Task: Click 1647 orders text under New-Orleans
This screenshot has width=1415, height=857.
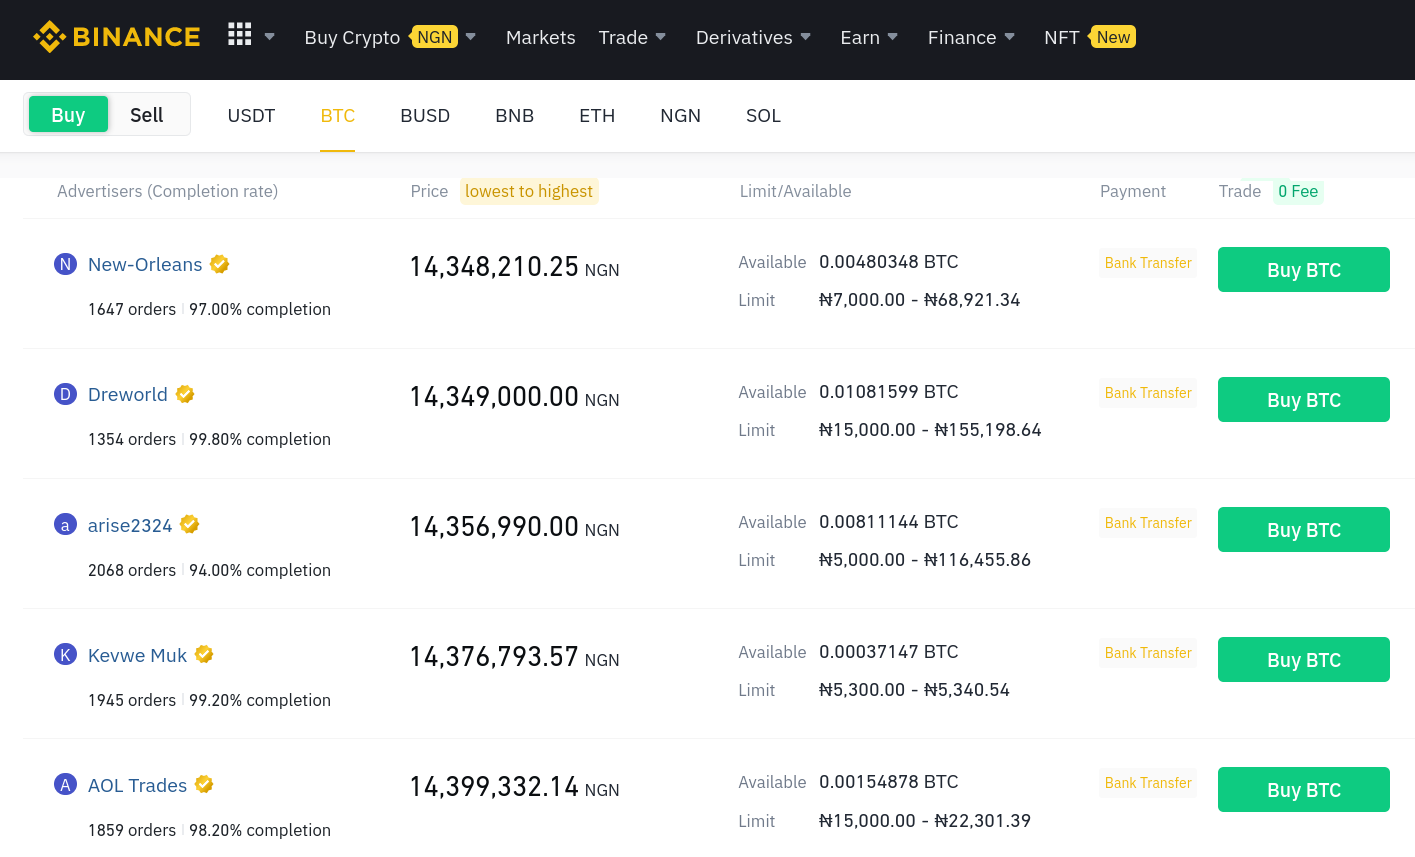Action: (x=132, y=310)
